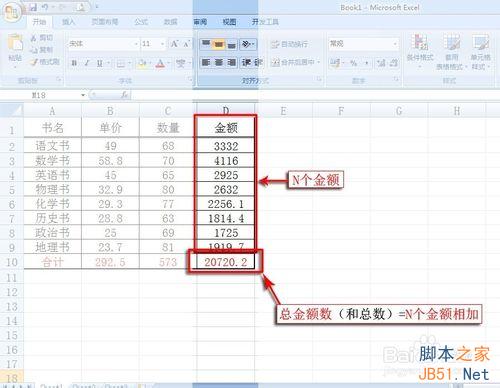Click the Increase Font Size icon
The width and height of the screenshot is (500, 388).
tap(174, 44)
